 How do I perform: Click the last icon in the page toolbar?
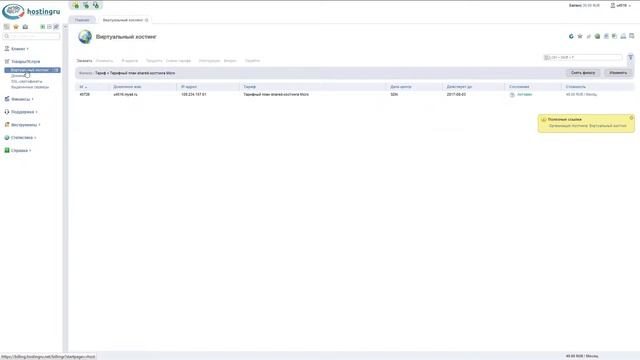(631, 36)
